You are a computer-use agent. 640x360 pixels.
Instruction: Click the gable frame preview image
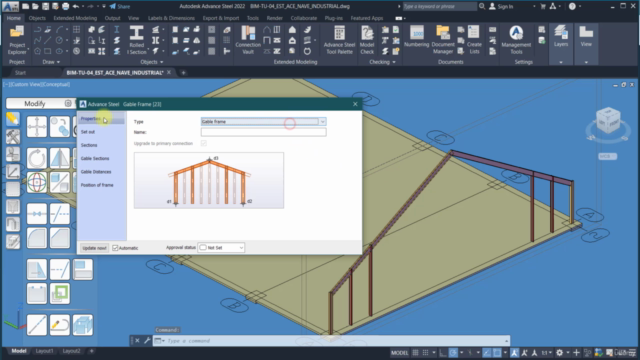point(209,180)
